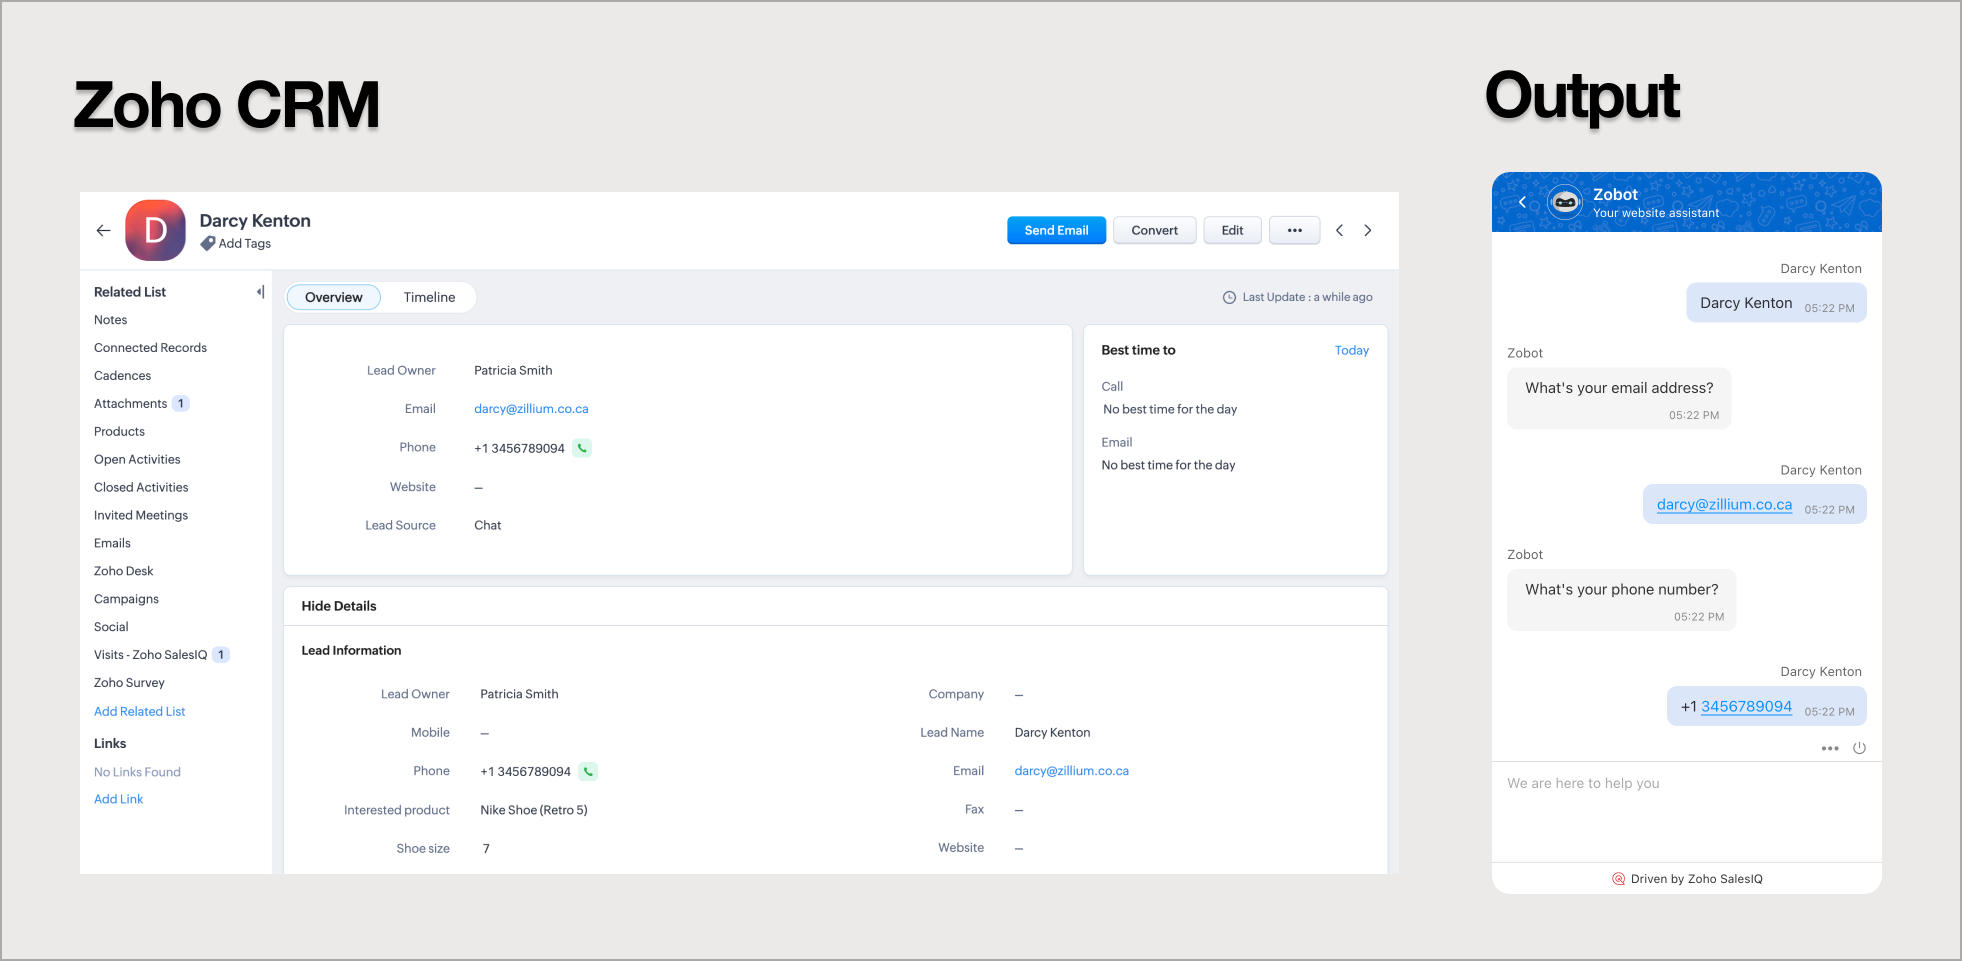Open Add Related List link
The width and height of the screenshot is (1962, 961).
pos(139,712)
